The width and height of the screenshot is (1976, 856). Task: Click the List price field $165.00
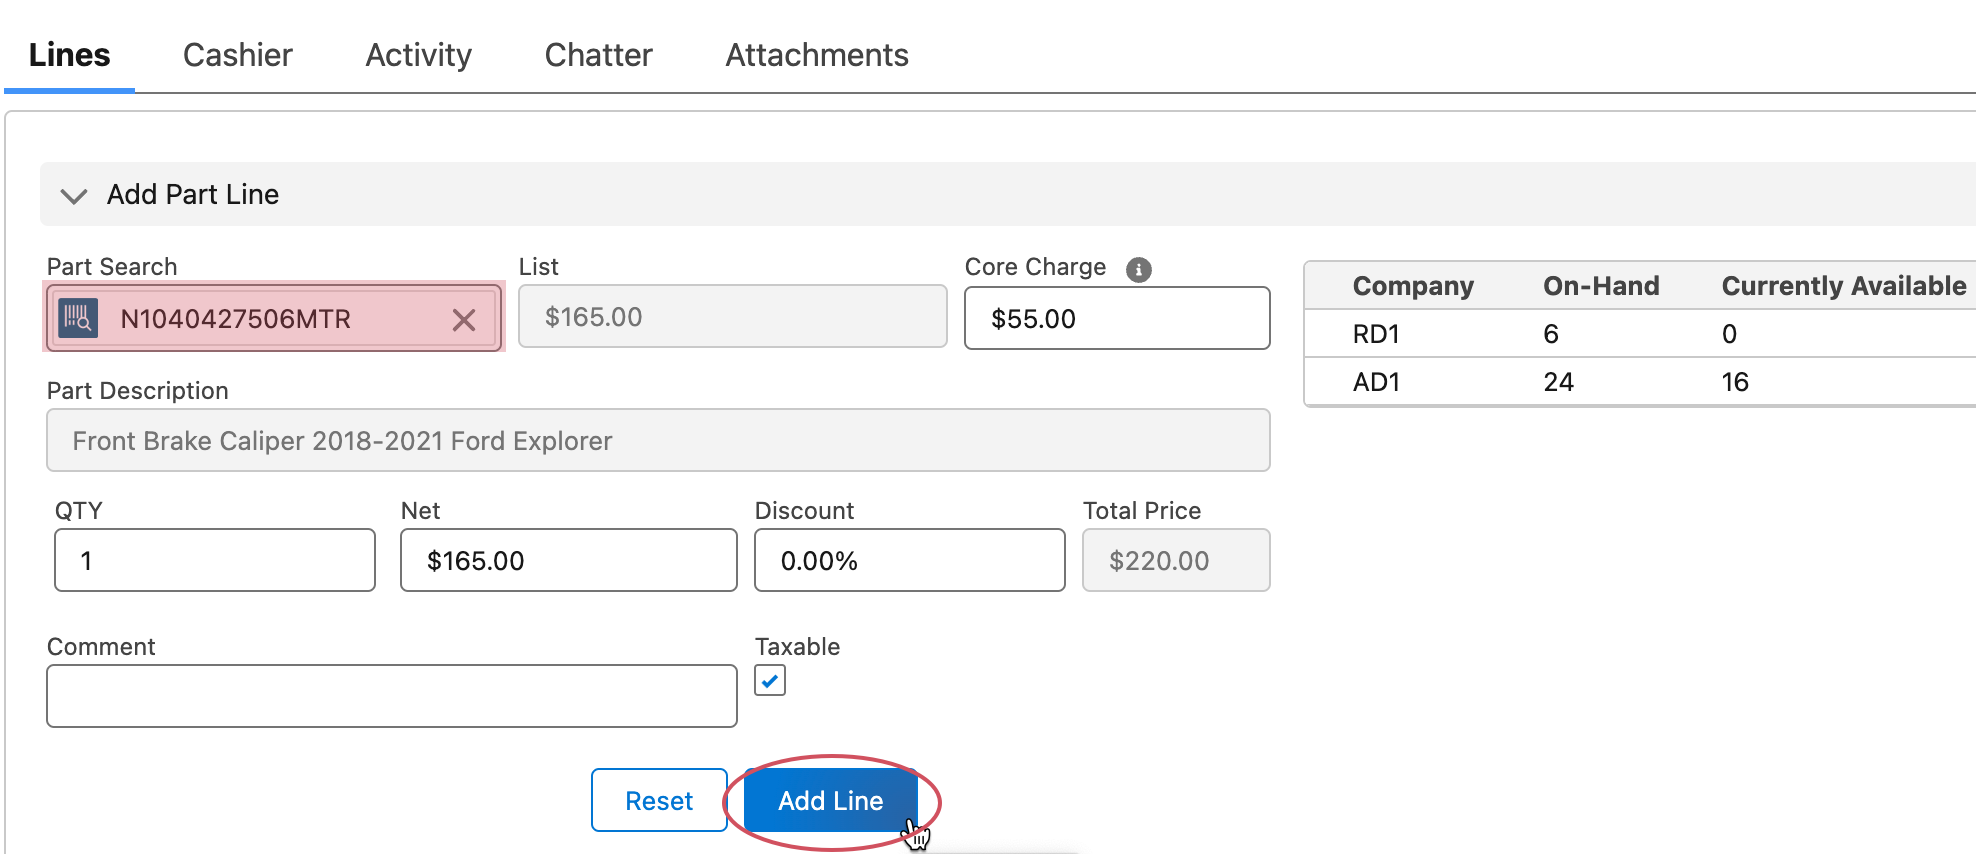pyautogui.click(x=733, y=316)
